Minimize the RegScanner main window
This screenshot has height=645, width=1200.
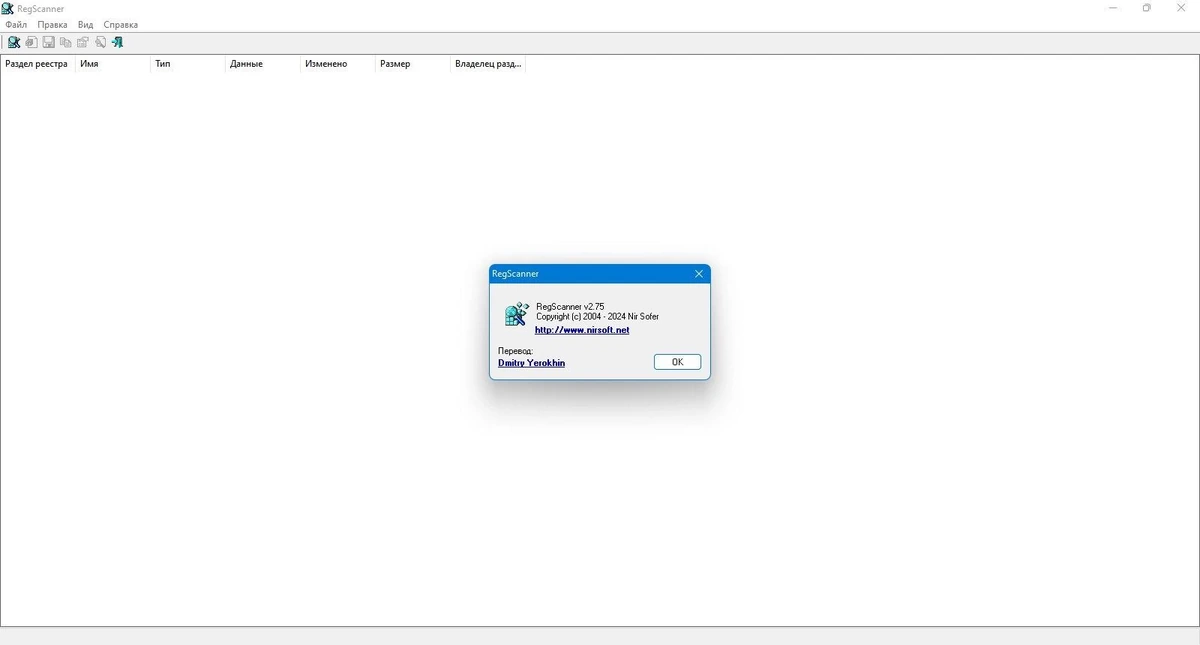tap(1113, 8)
